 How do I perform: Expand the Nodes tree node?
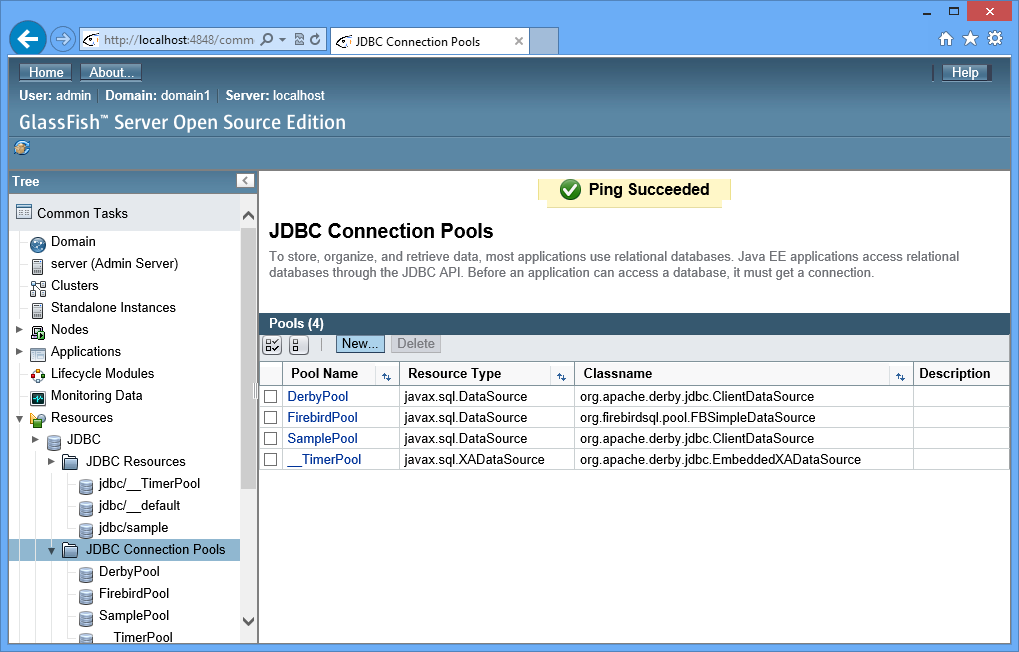pos(19,330)
